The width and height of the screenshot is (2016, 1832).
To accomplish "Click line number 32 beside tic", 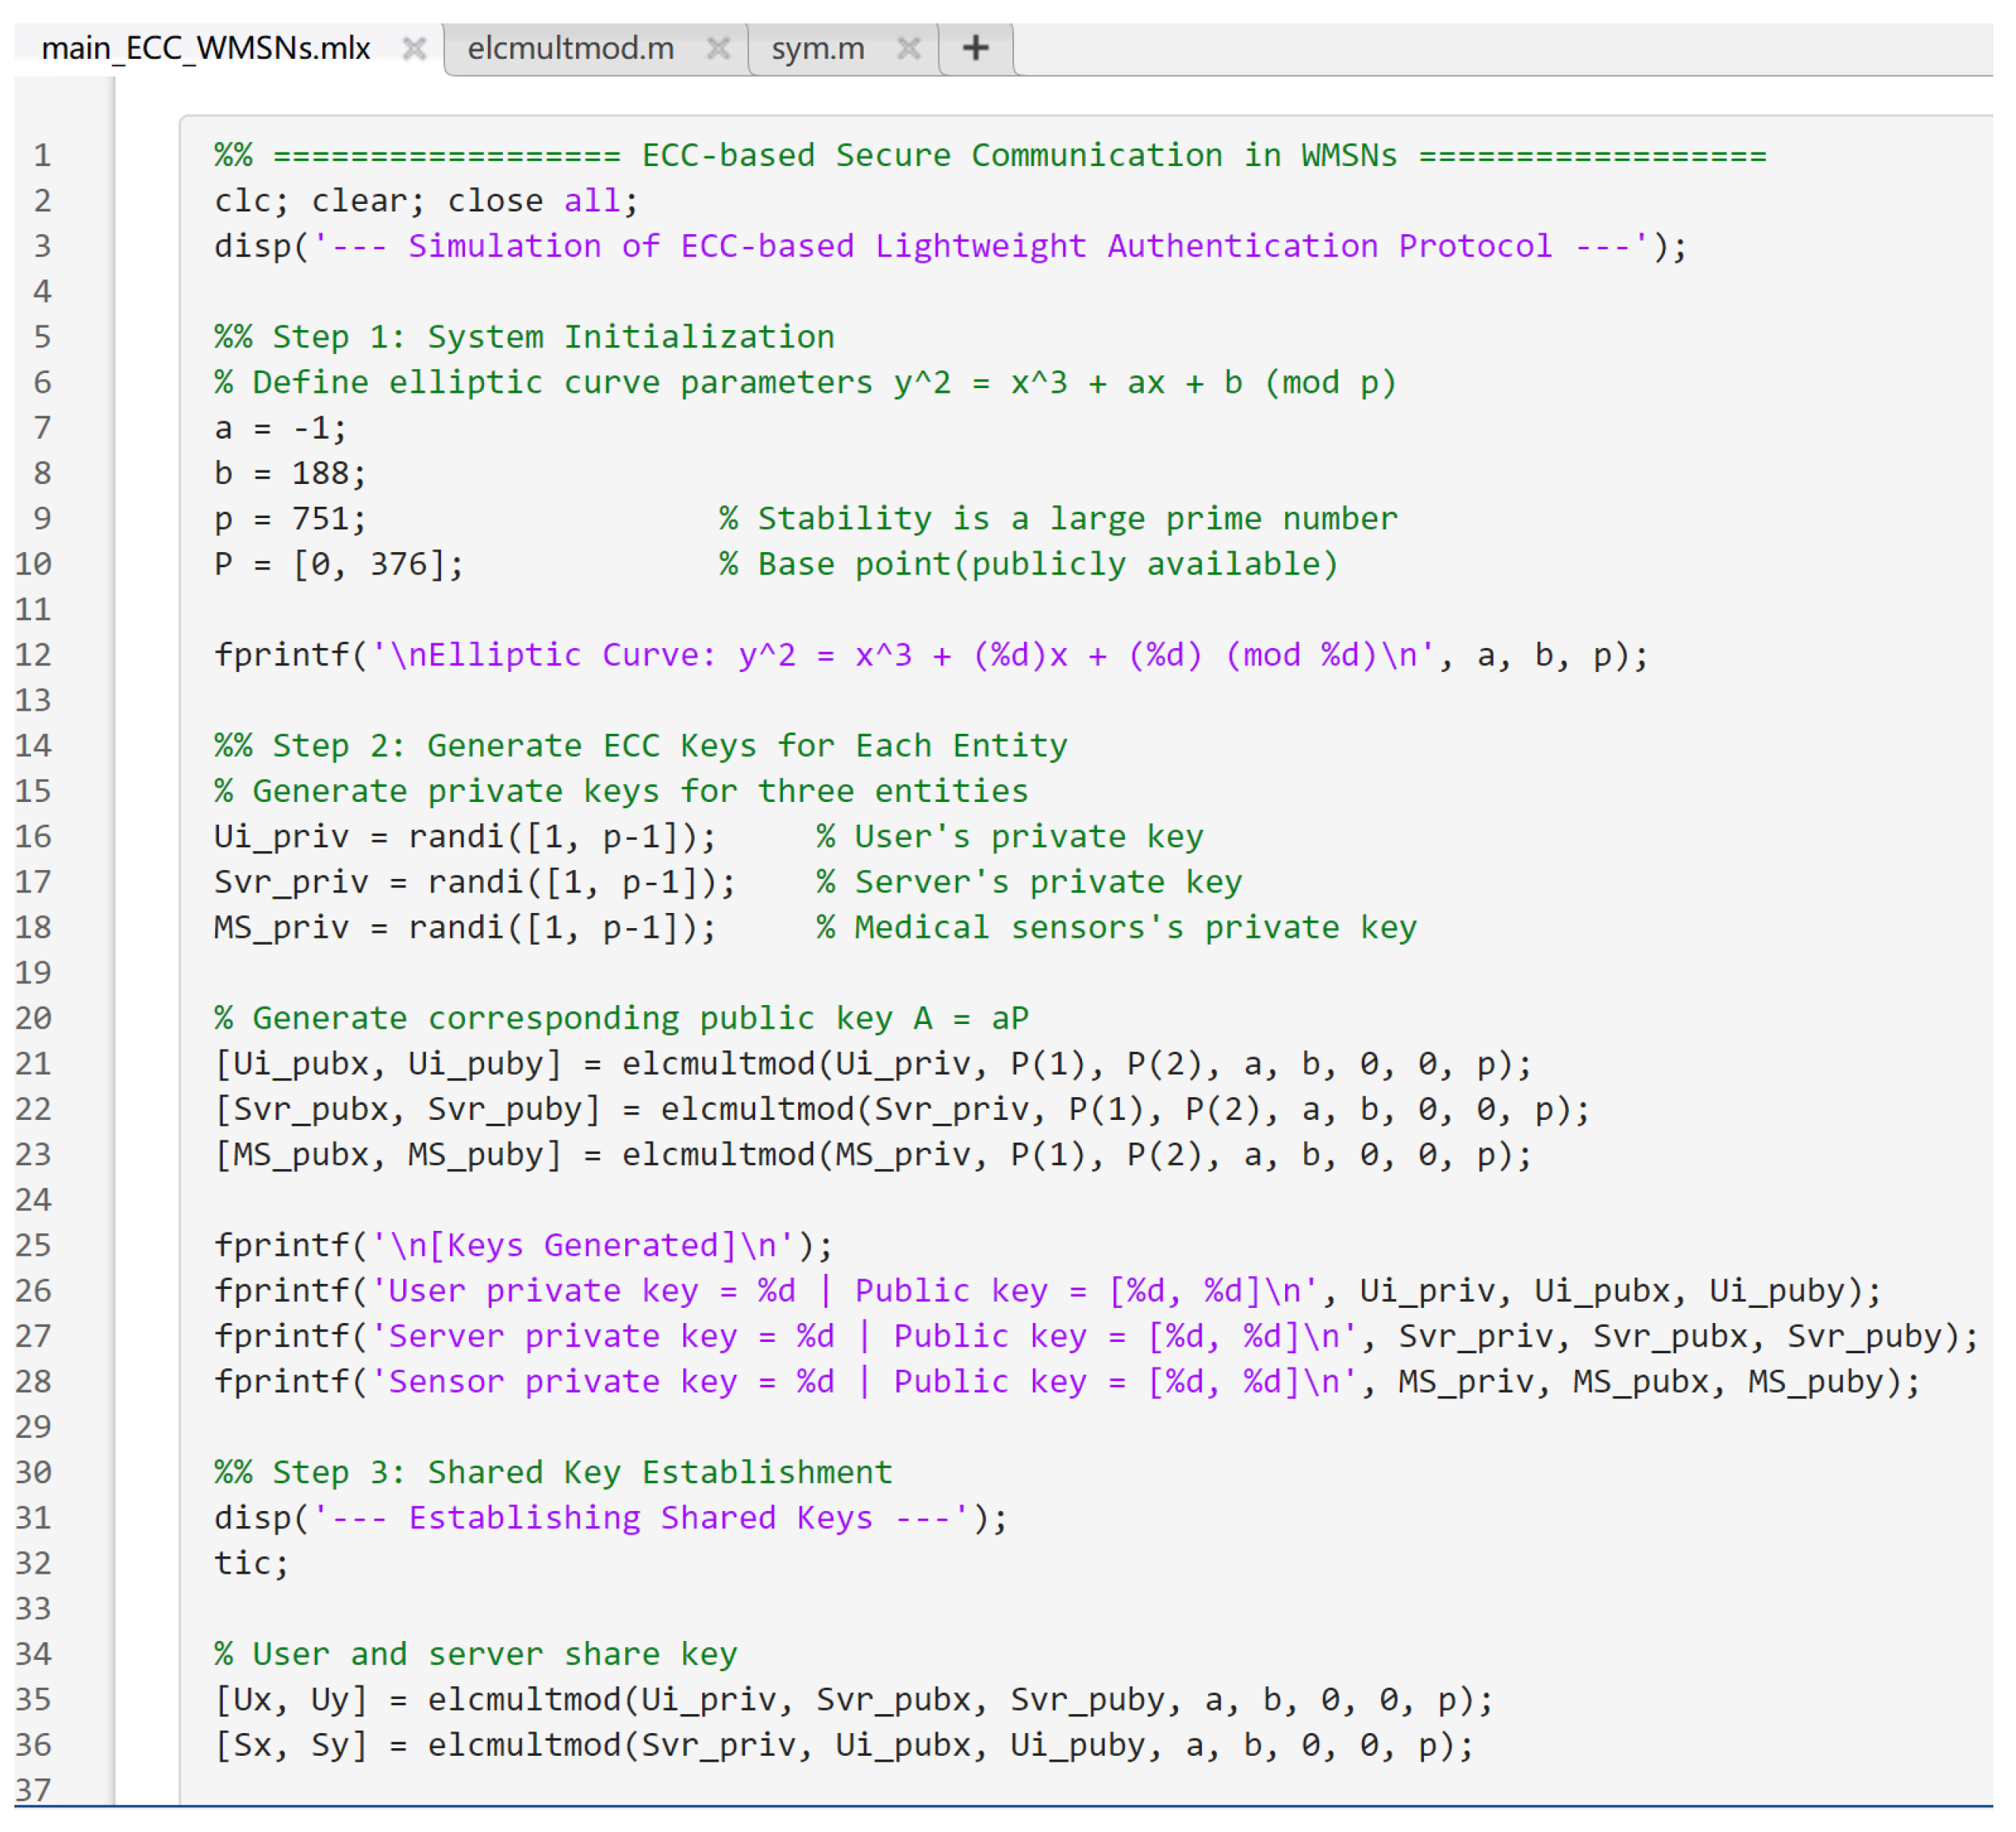I will click(x=33, y=1563).
